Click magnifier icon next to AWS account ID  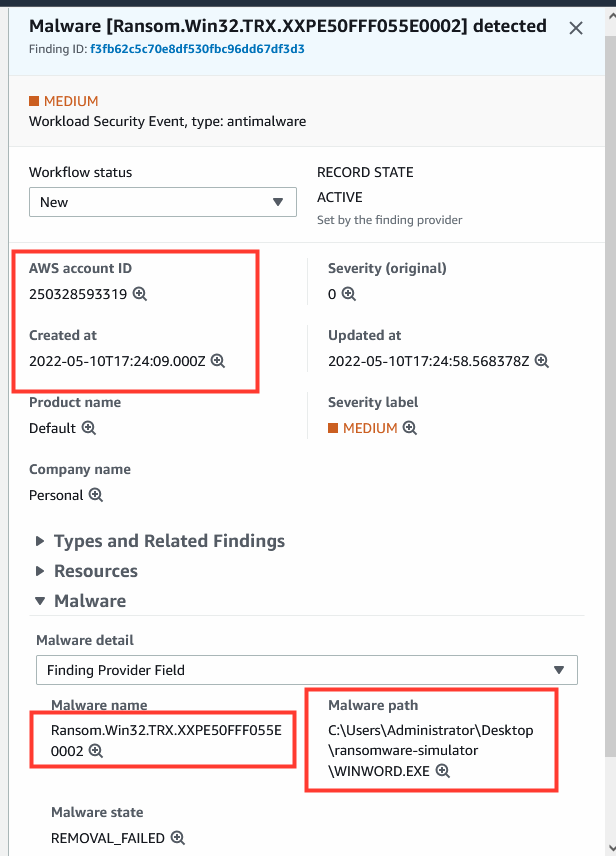pos(140,294)
